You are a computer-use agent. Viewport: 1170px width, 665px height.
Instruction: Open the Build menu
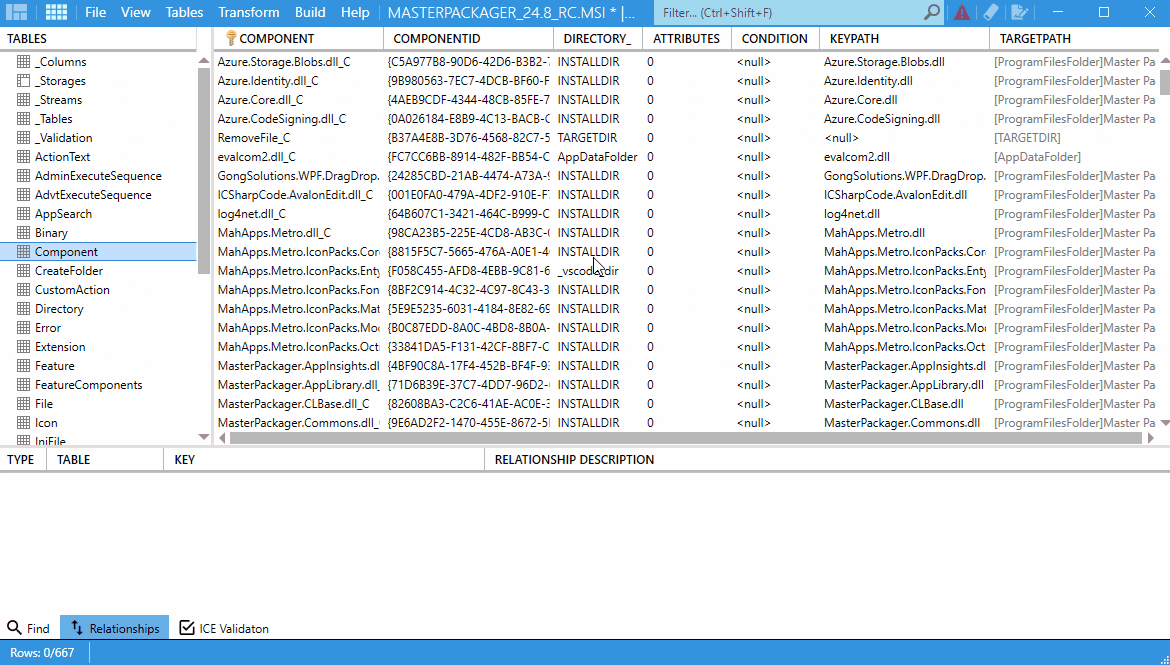pos(310,12)
